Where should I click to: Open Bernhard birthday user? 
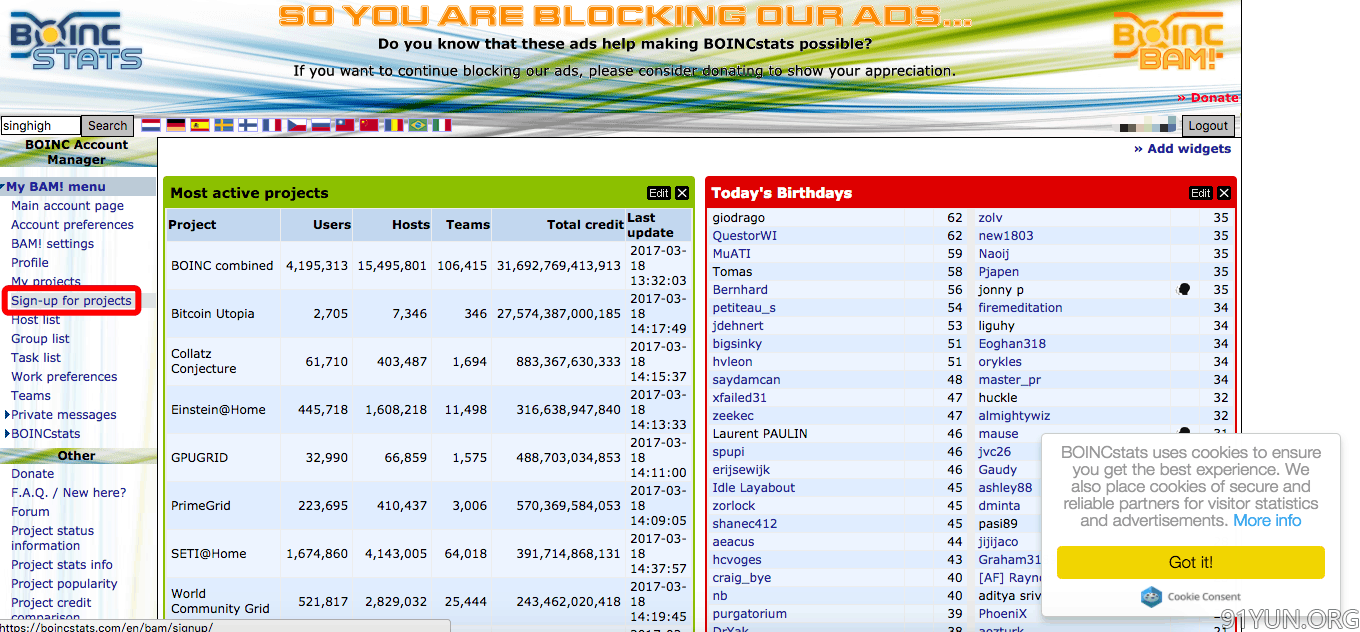[x=740, y=290]
